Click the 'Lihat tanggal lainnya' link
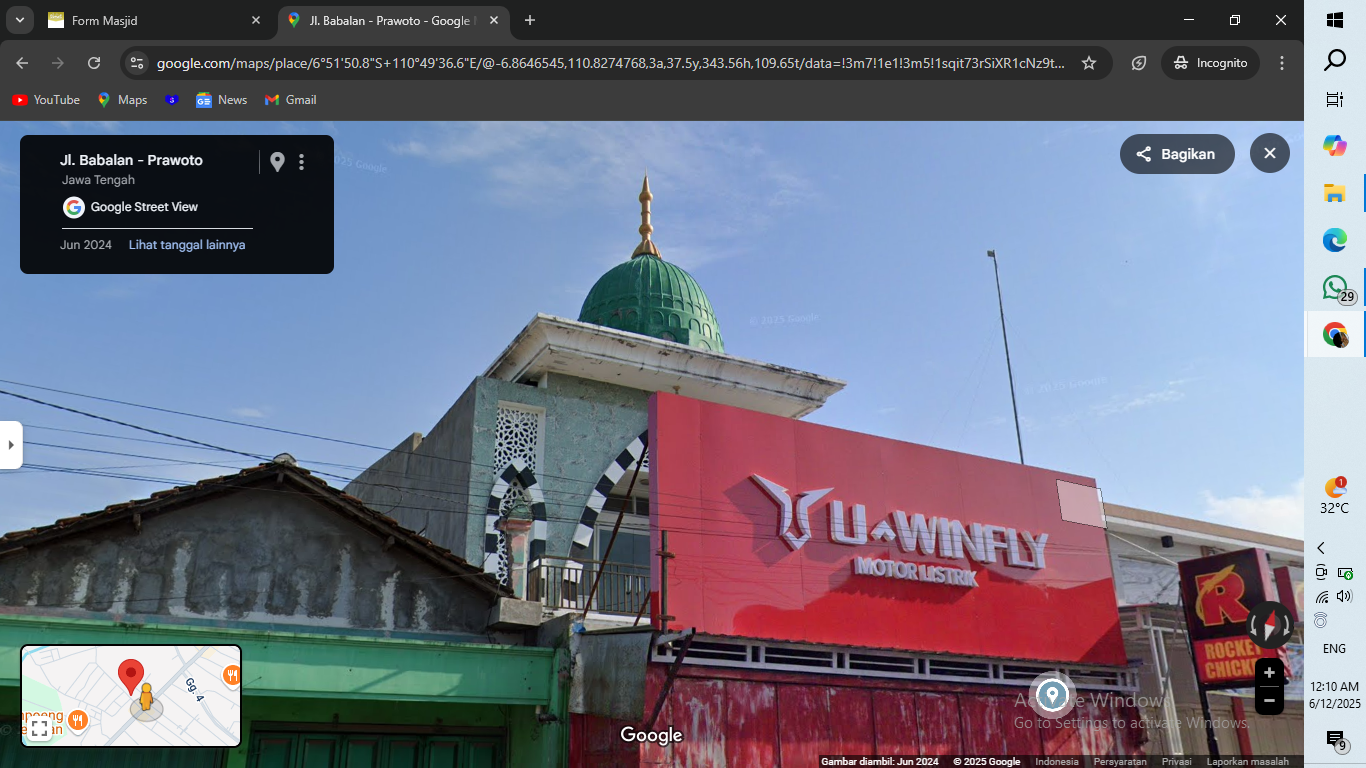 pos(187,245)
